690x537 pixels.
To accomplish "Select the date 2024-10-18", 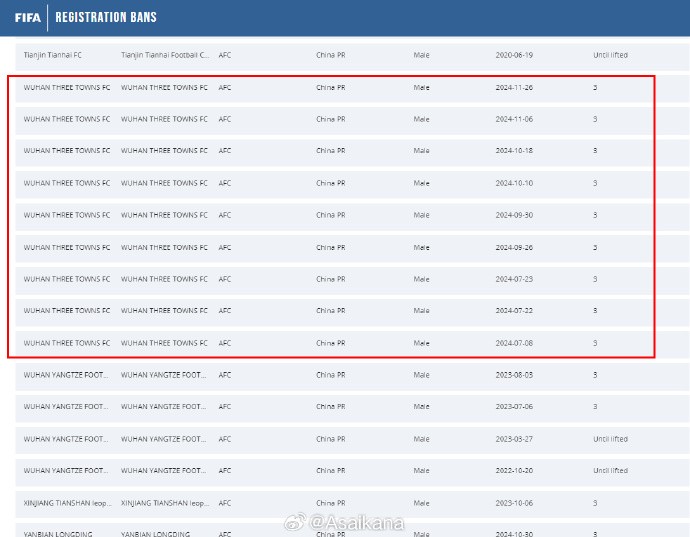I will [514, 151].
